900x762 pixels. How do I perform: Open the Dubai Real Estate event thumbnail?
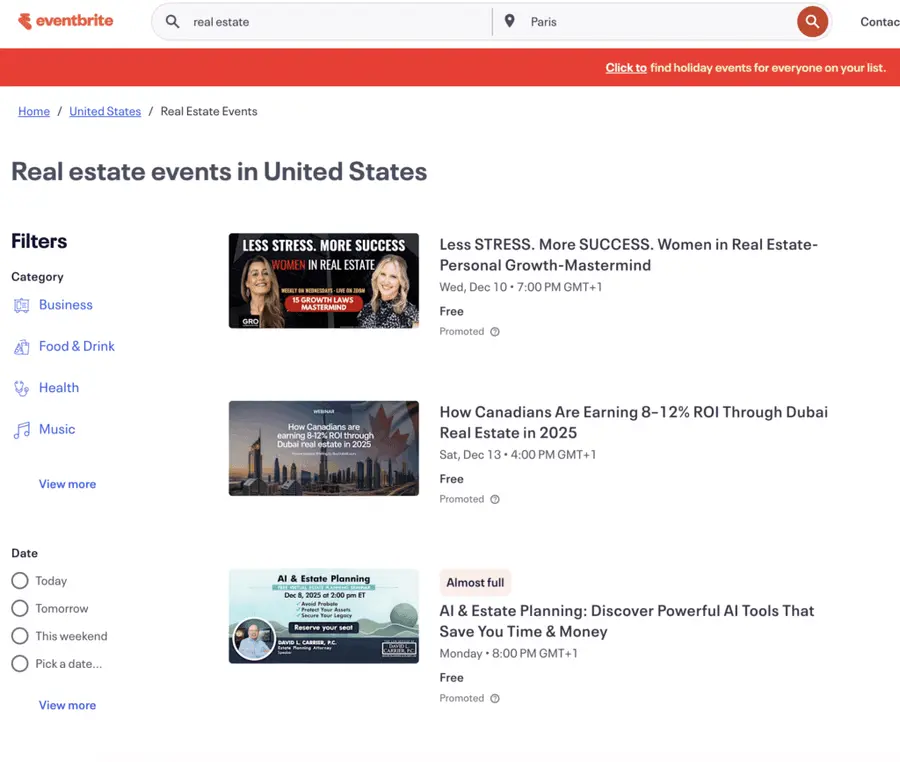pyautogui.click(x=323, y=448)
